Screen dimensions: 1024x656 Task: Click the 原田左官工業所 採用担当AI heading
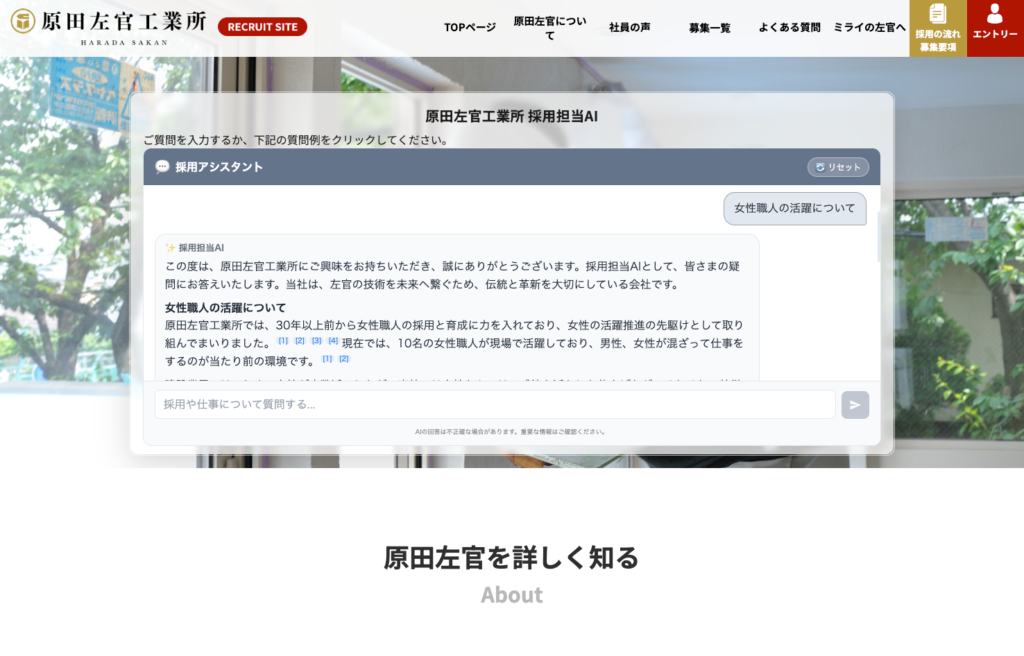[x=511, y=116]
